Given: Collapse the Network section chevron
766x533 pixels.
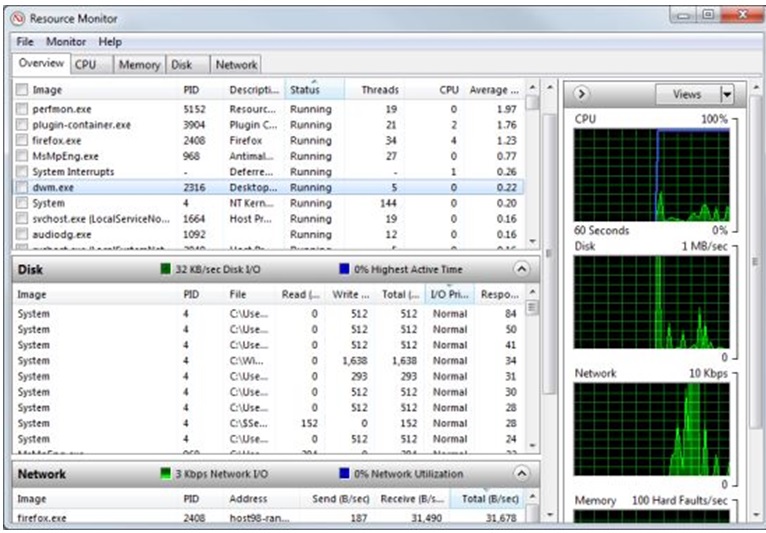Looking at the screenshot, I should point(521,474).
